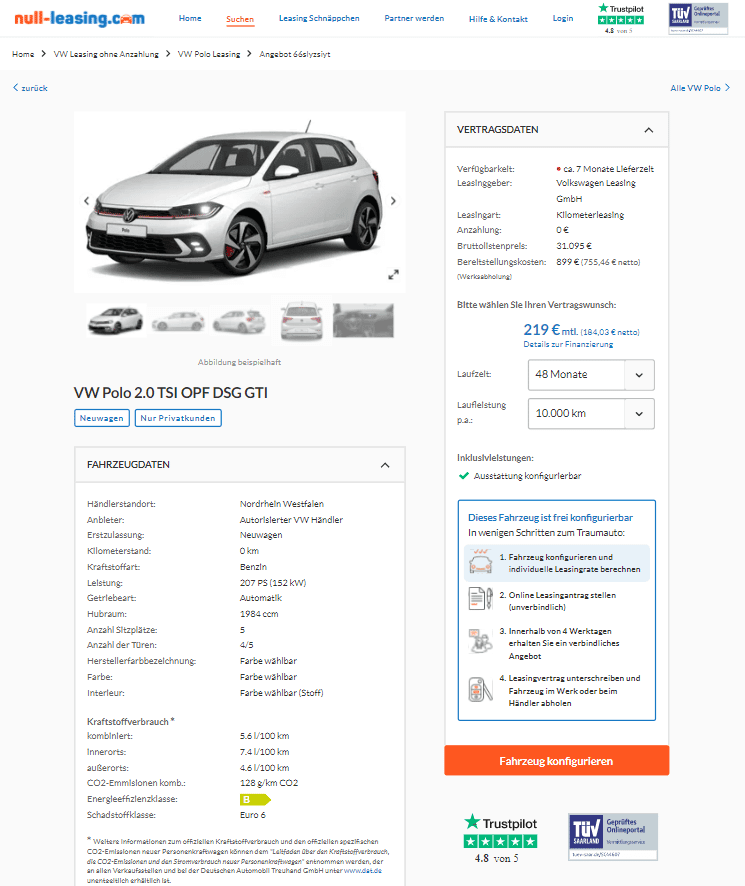Click Bruttolistenpreis value 31.095 €
The width and height of the screenshot is (745, 886).
pyautogui.click(x=574, y=246)
